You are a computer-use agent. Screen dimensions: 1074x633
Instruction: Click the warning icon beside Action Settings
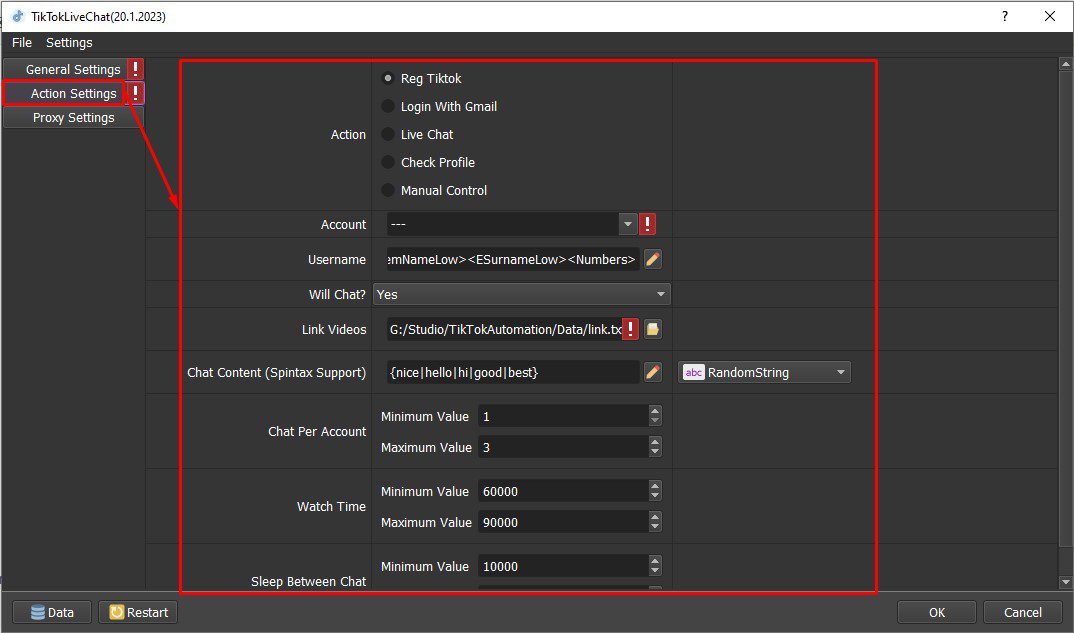pyautogui.click(x=136, y=92)
